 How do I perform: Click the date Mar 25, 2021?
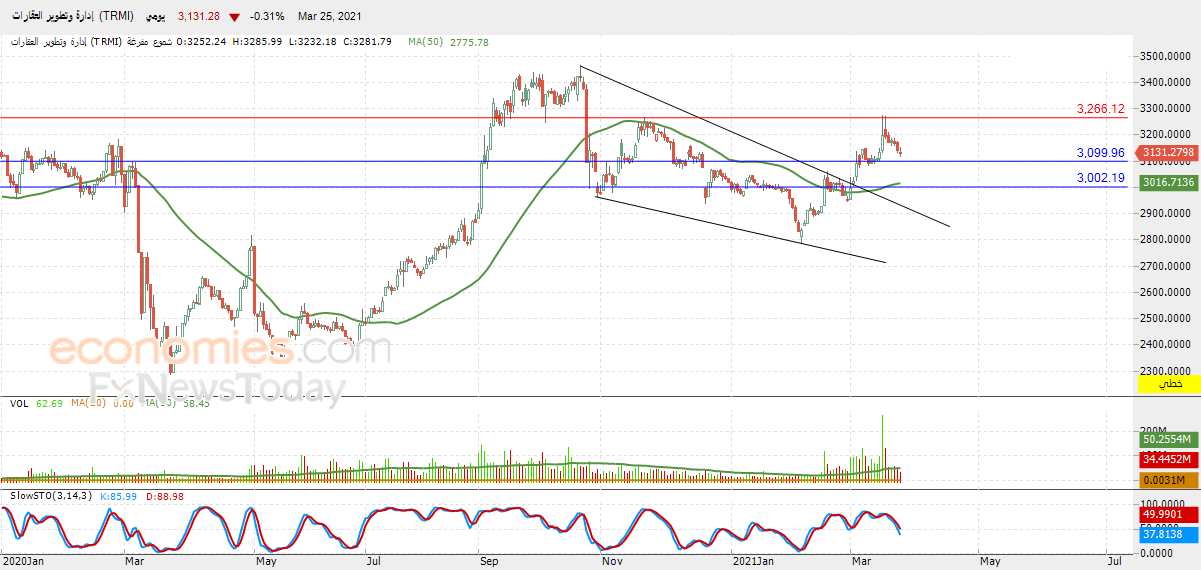pos(328,17)
